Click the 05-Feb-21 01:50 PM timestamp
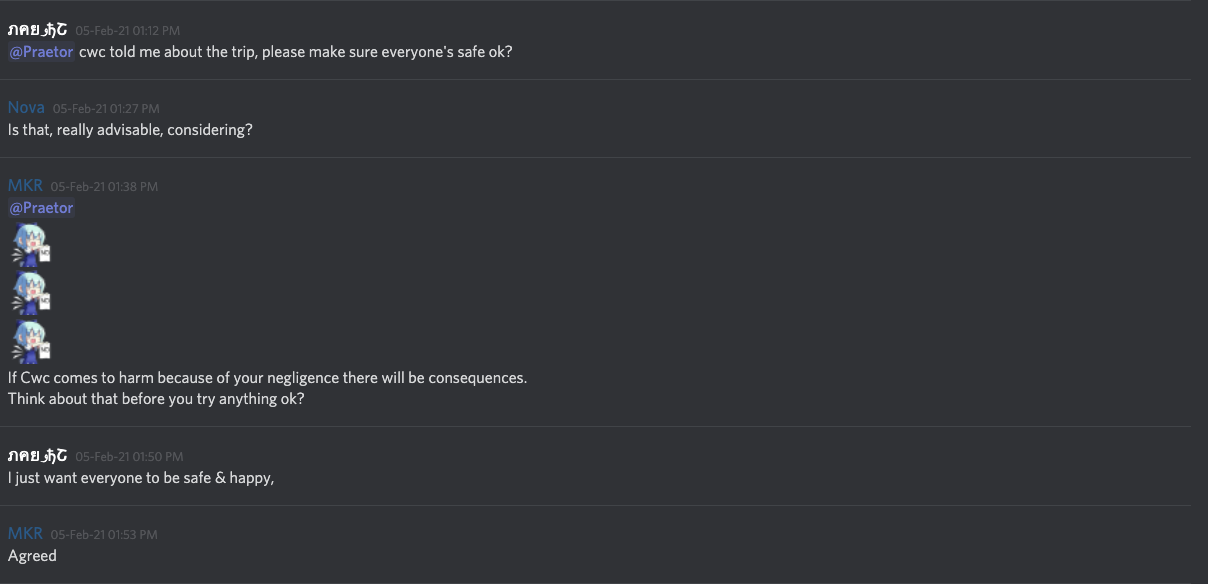 [127, 457]
